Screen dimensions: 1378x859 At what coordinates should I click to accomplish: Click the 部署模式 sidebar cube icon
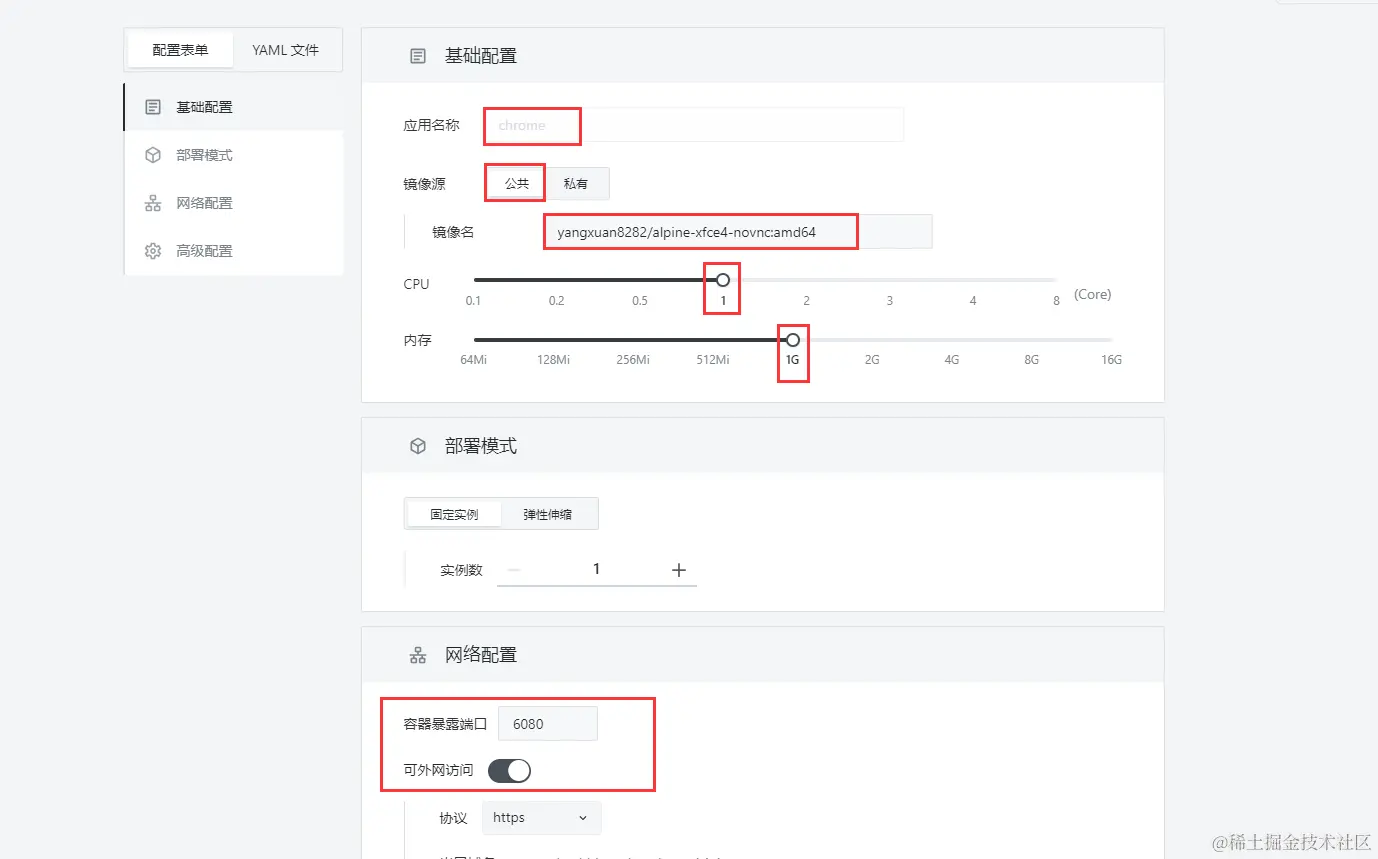tap(153, 155)
